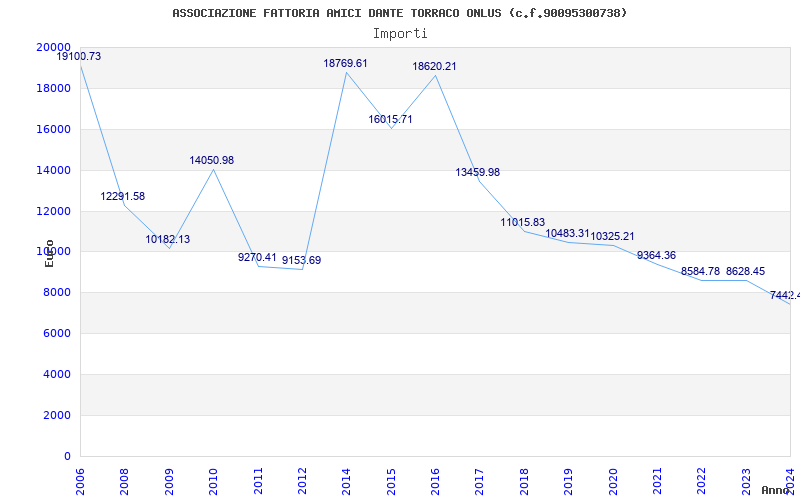The image size is (800, 500).
Task: Select y-axis tick 12000
Action: point(54,211)
